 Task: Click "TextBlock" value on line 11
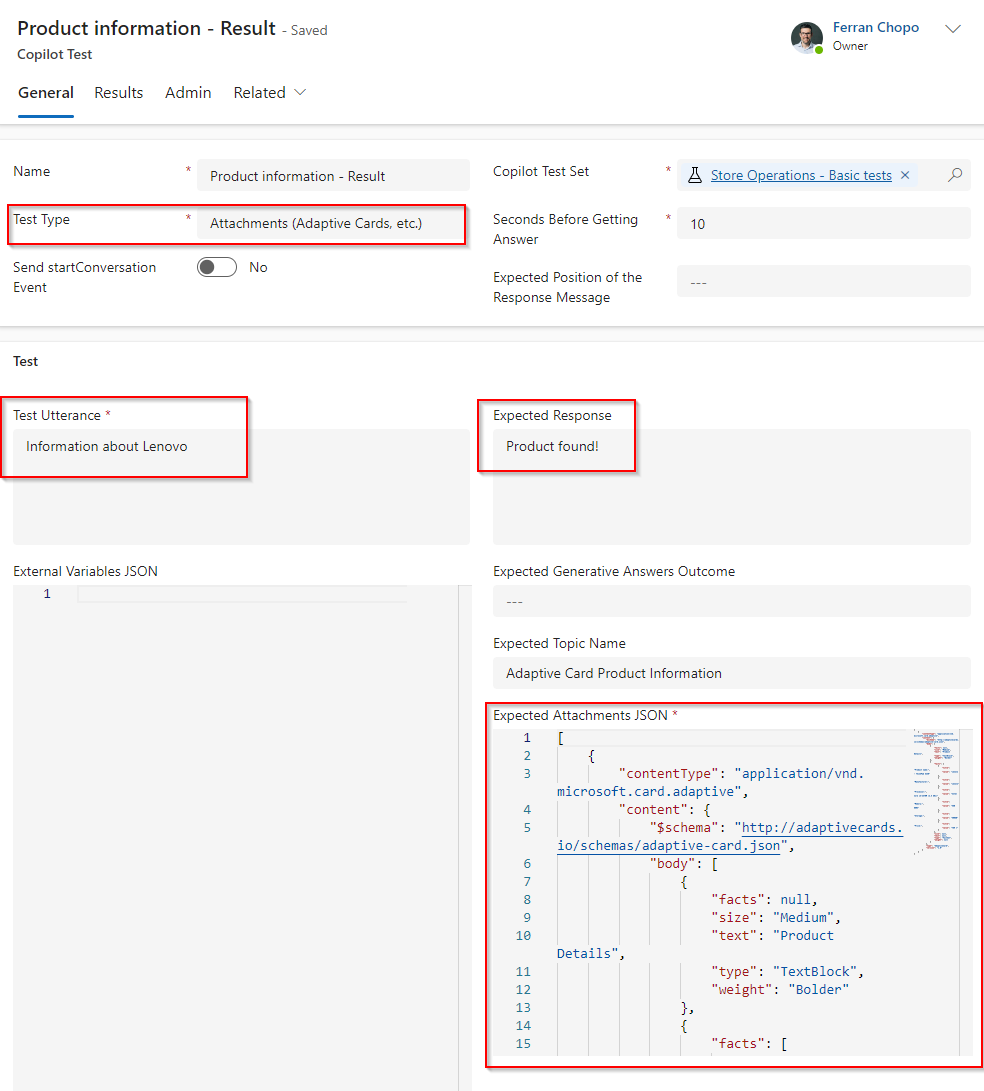tap(815, 971)
